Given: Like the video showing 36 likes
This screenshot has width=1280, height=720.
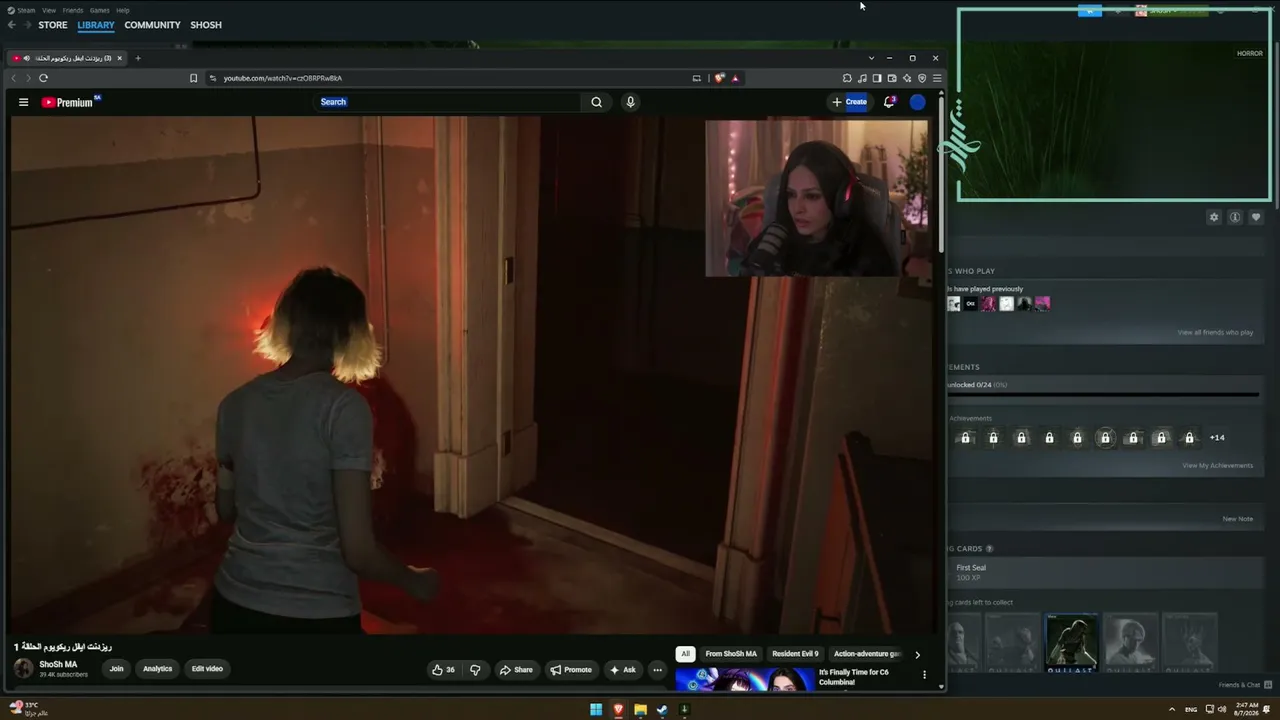Looking at the screenshot, I should click(444, 670).
